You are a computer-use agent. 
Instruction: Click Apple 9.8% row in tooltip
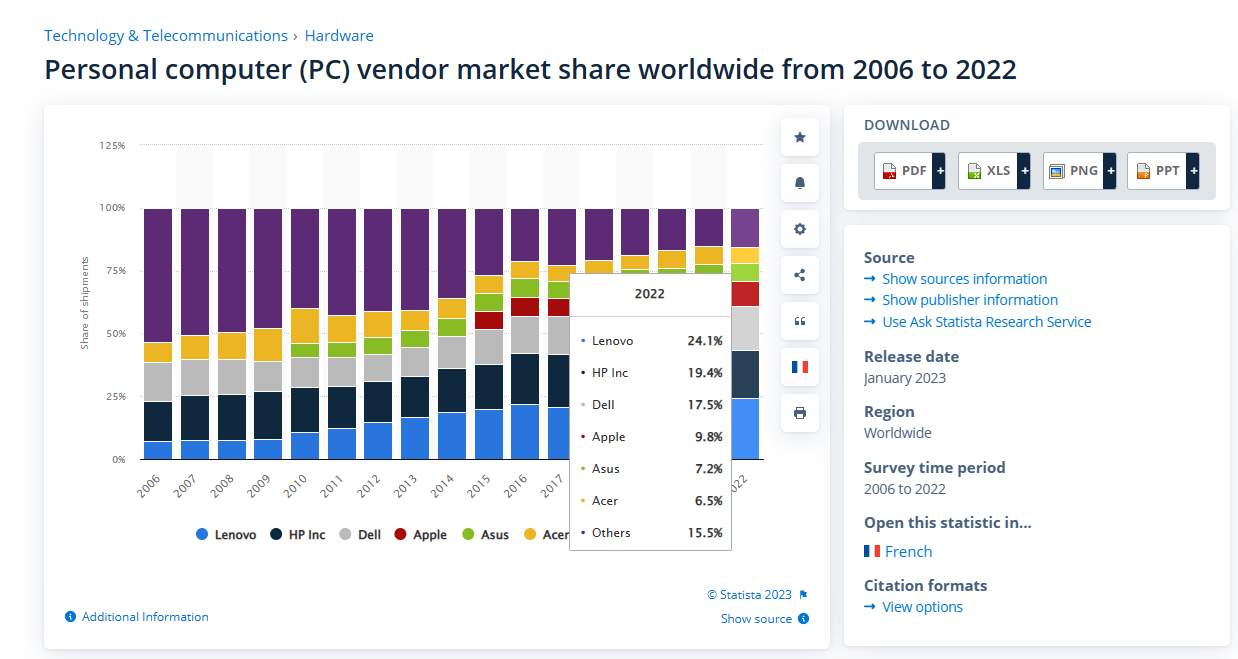pos(651,437)
